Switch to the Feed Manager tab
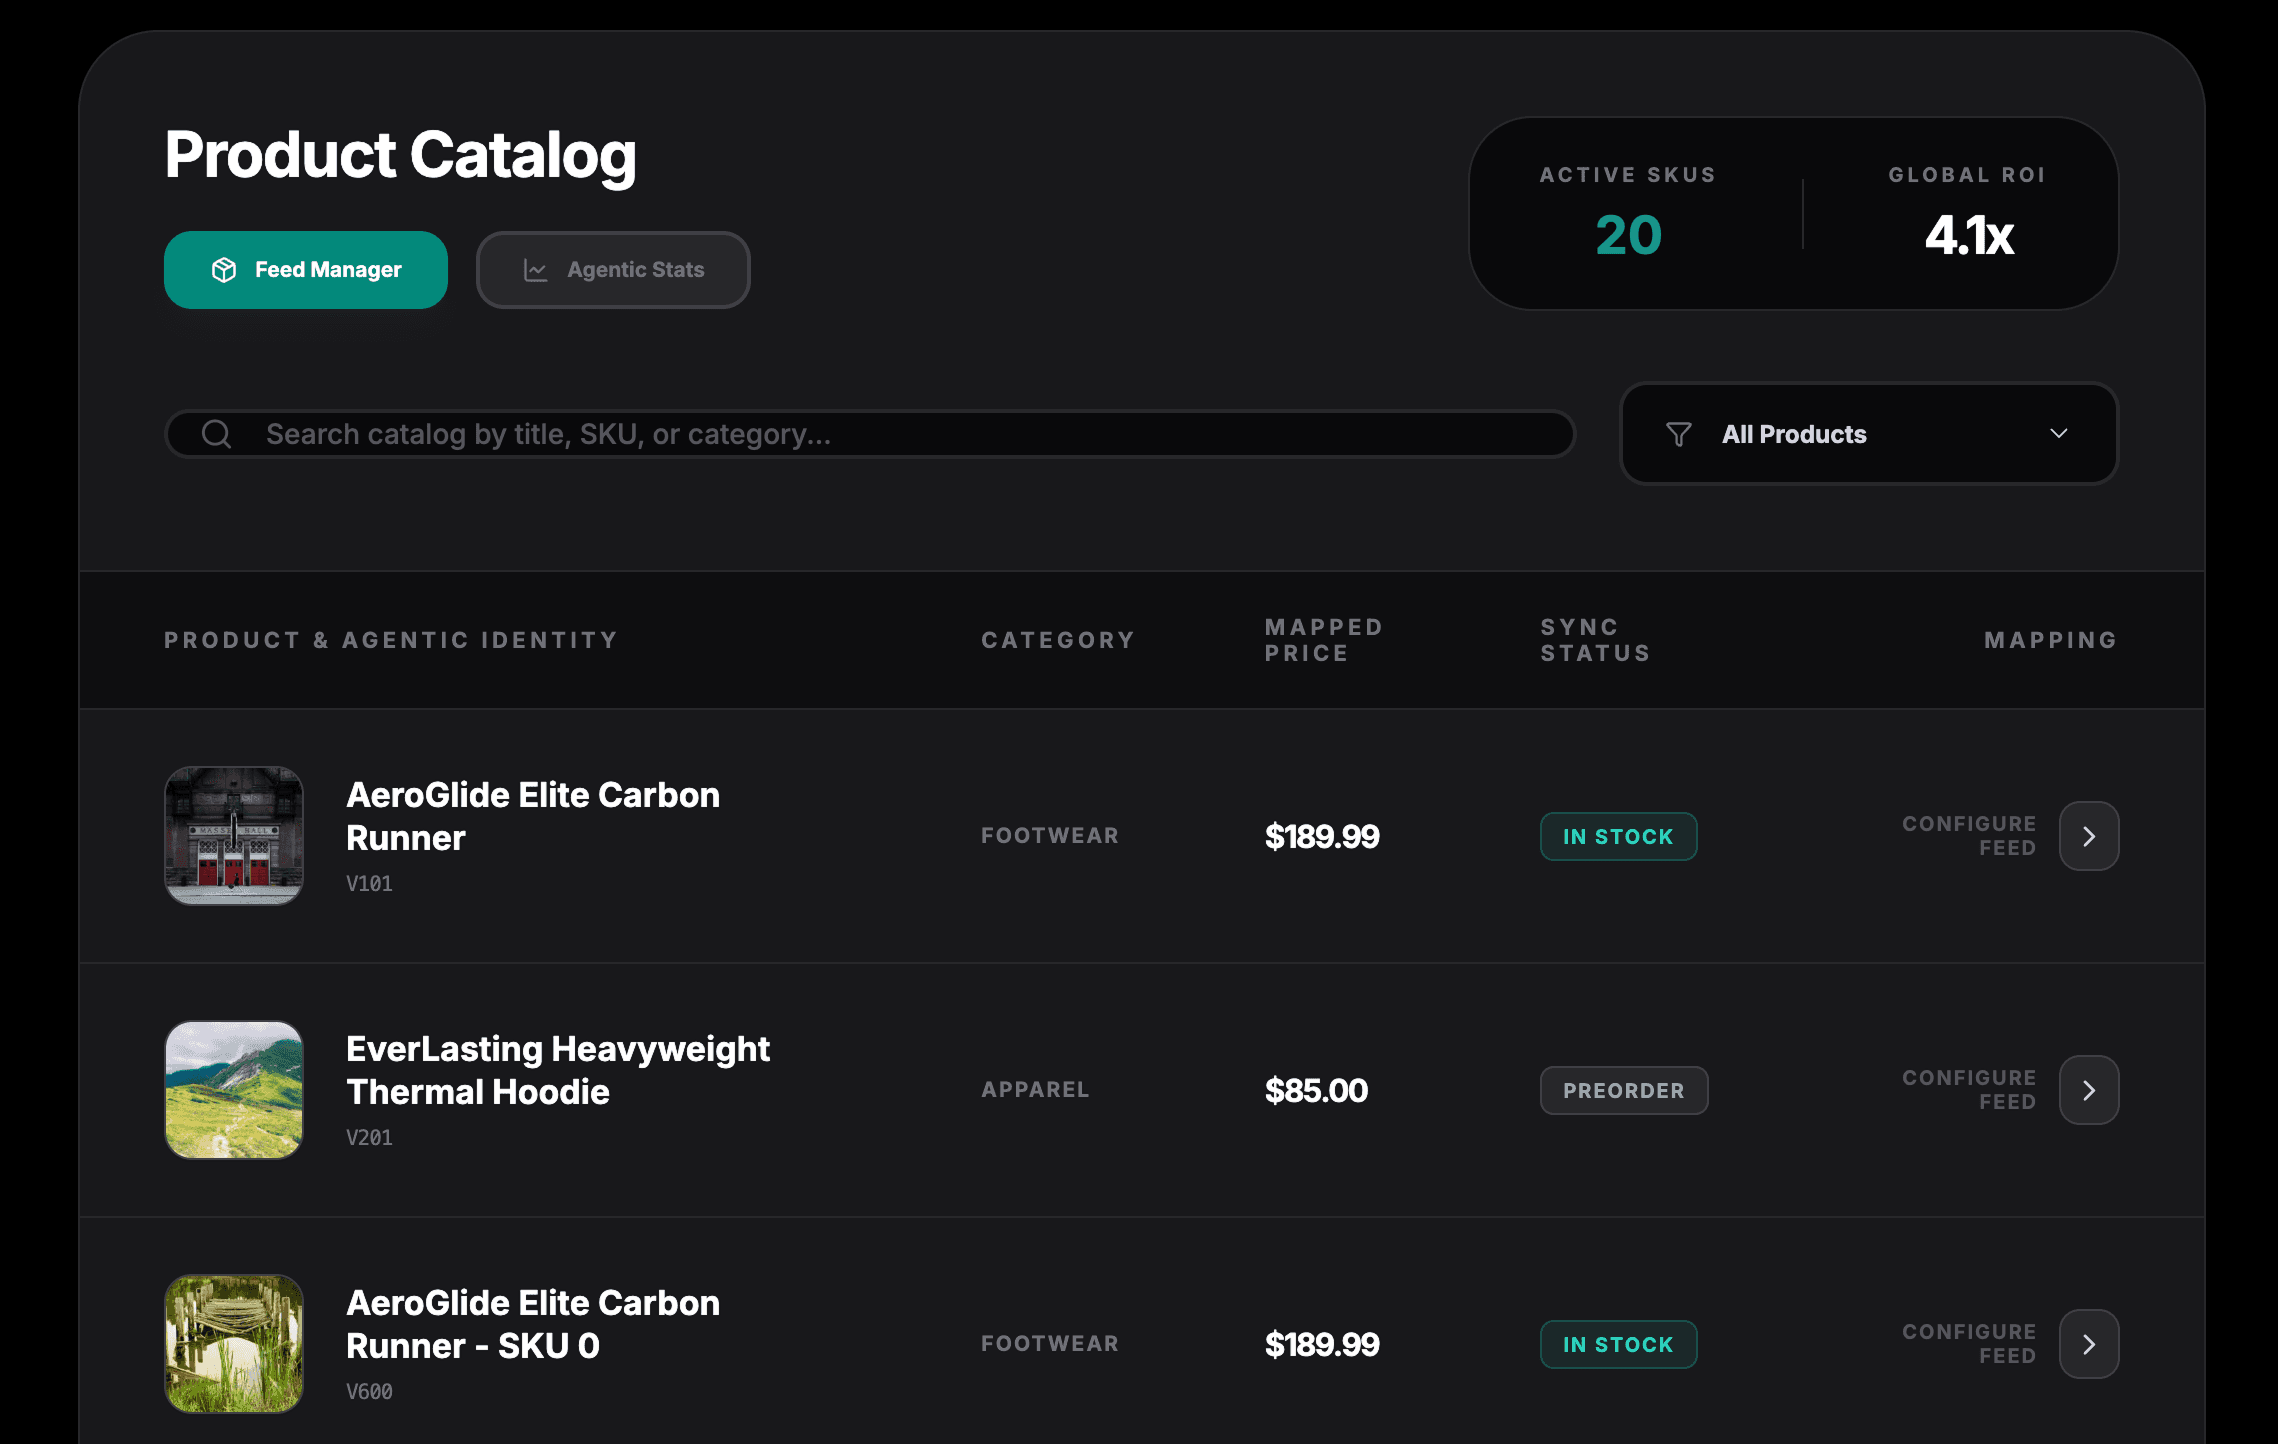 tap(306, 270)
